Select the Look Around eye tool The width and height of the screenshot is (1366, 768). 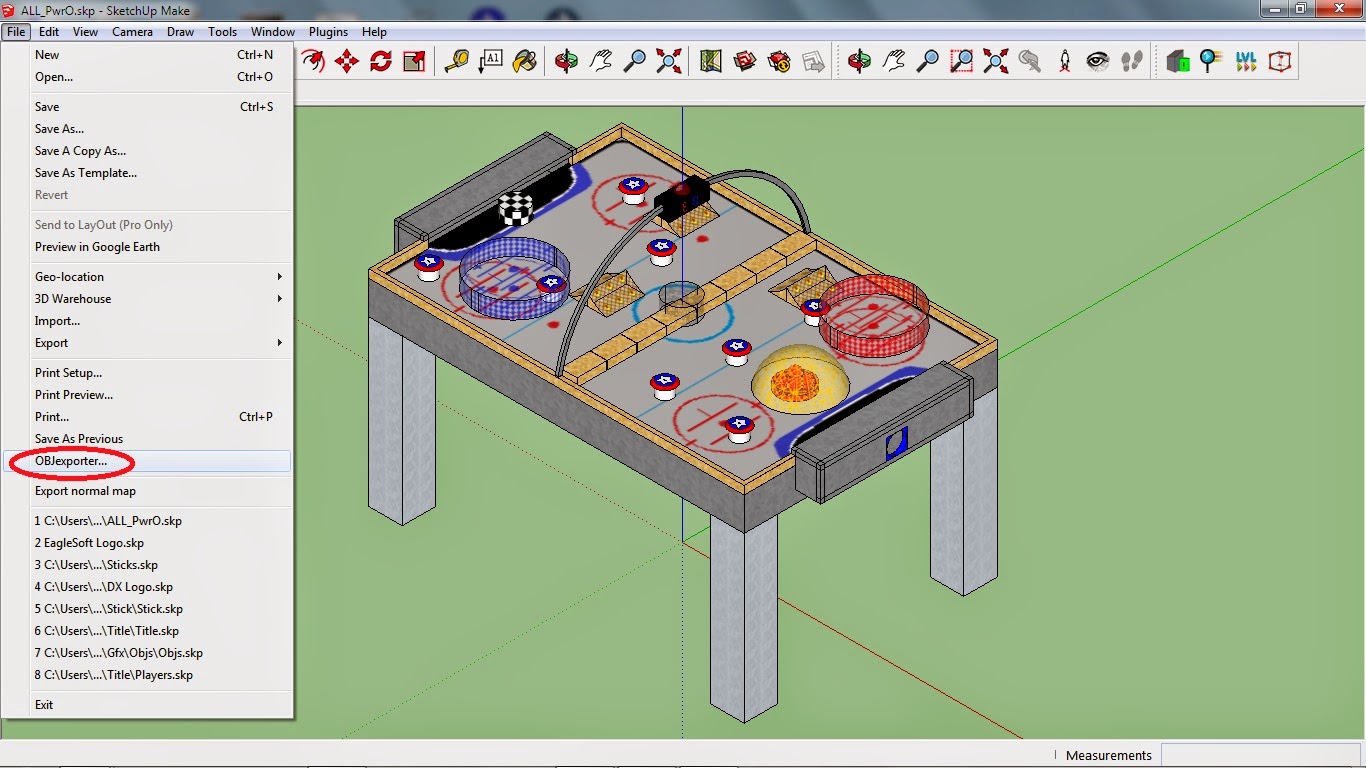pyautogui.click(x=1098, y=61)
